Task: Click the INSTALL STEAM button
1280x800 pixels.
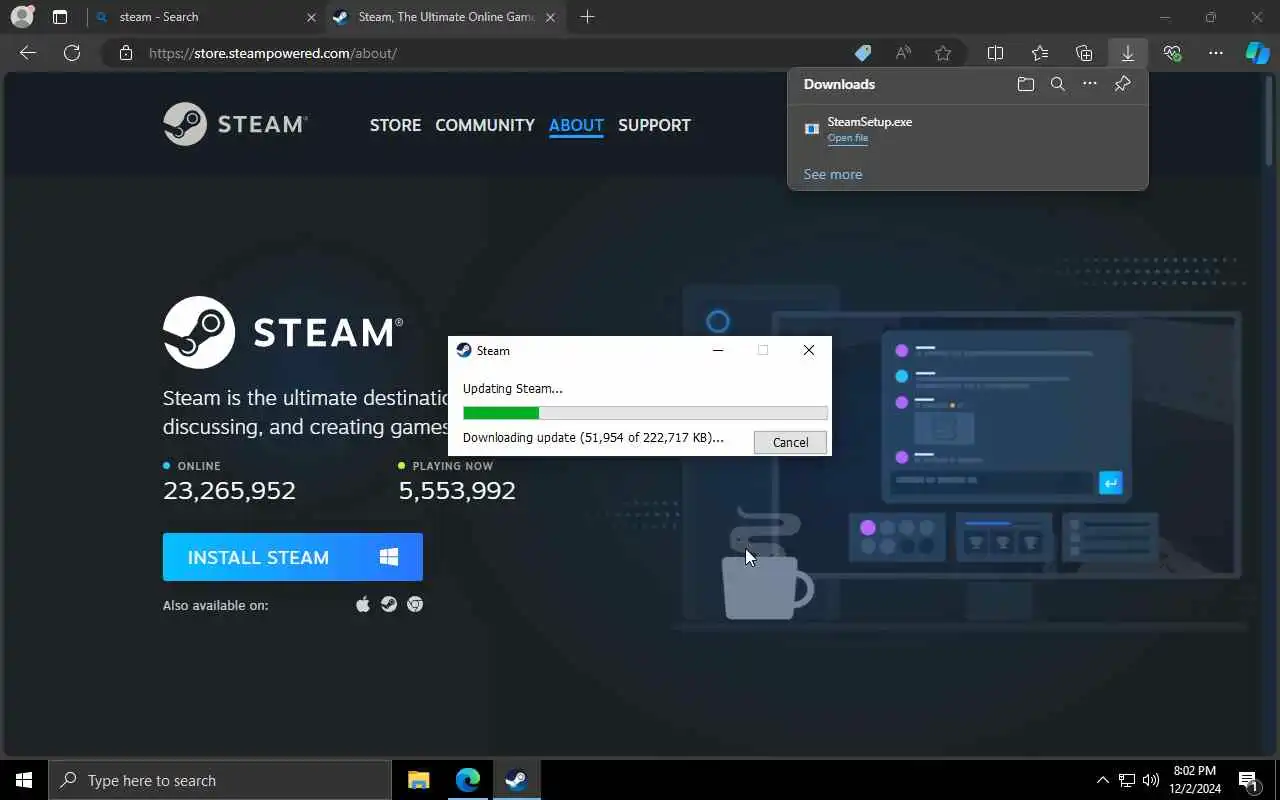Action: coord(293,557)
